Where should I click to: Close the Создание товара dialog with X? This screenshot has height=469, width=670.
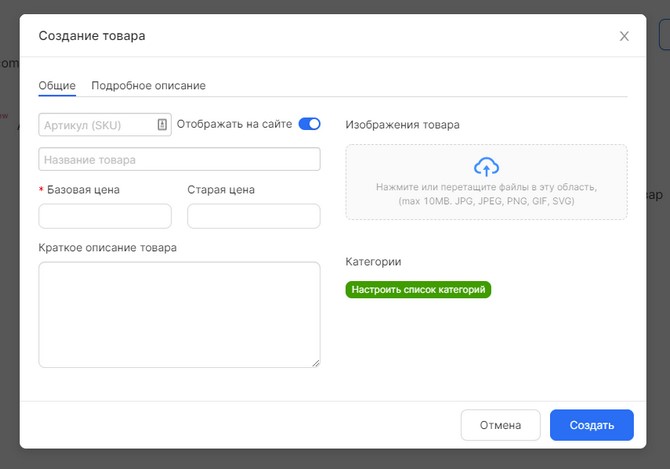point(624,36)
